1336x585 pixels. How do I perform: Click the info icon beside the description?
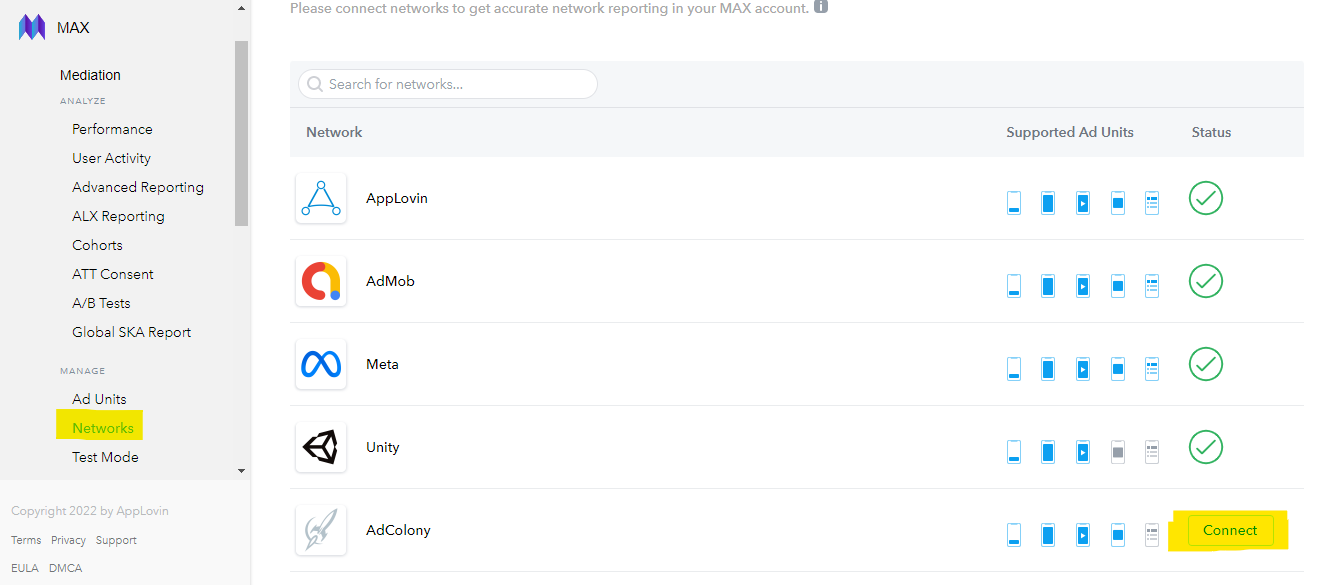pyautogui.click(x=821, y=6)
